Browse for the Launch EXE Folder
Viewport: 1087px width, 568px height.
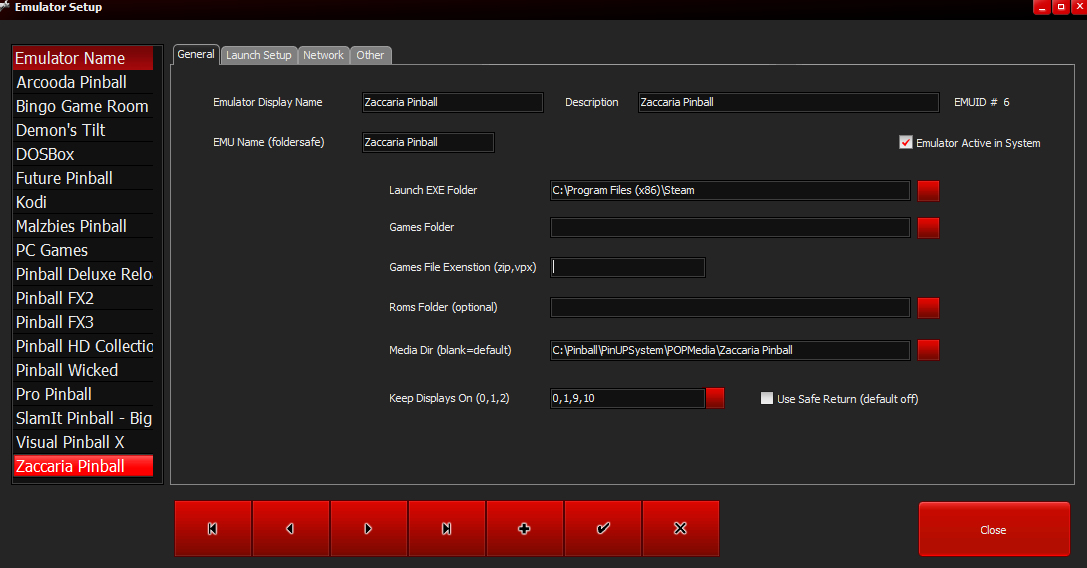[x=928, y=190]
